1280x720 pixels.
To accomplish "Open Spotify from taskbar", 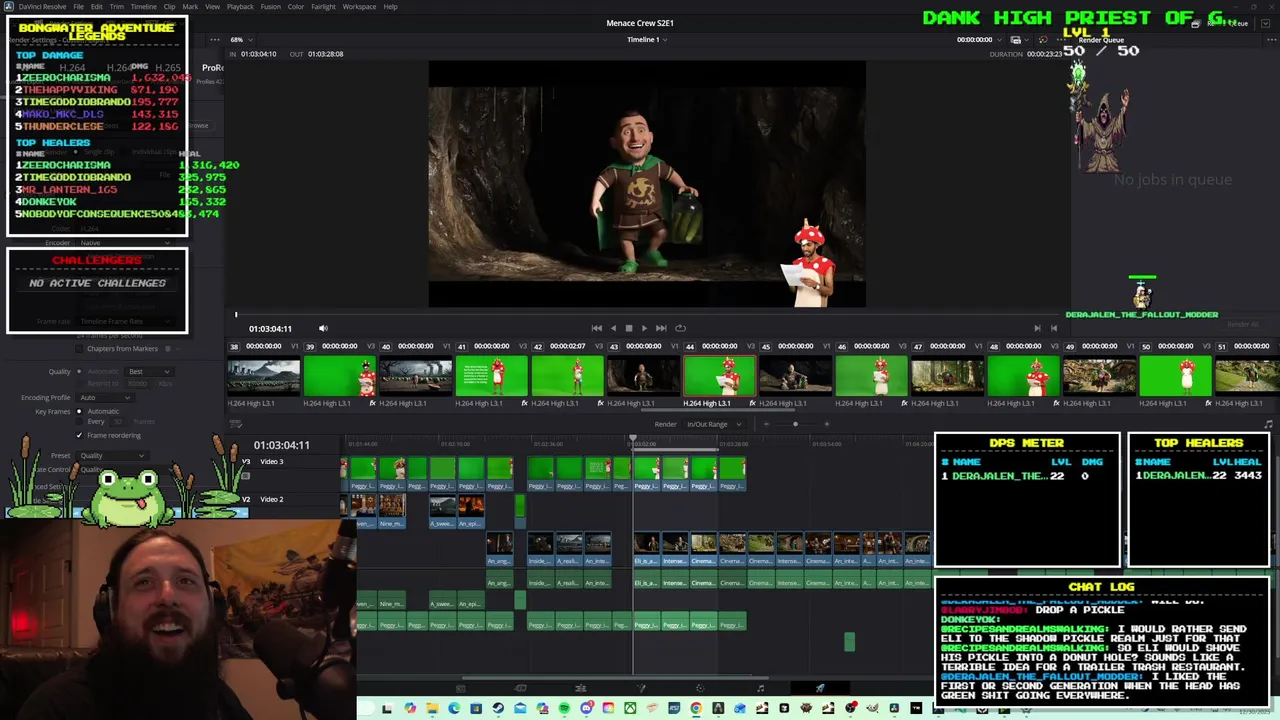I will click(x=564, y=708).
